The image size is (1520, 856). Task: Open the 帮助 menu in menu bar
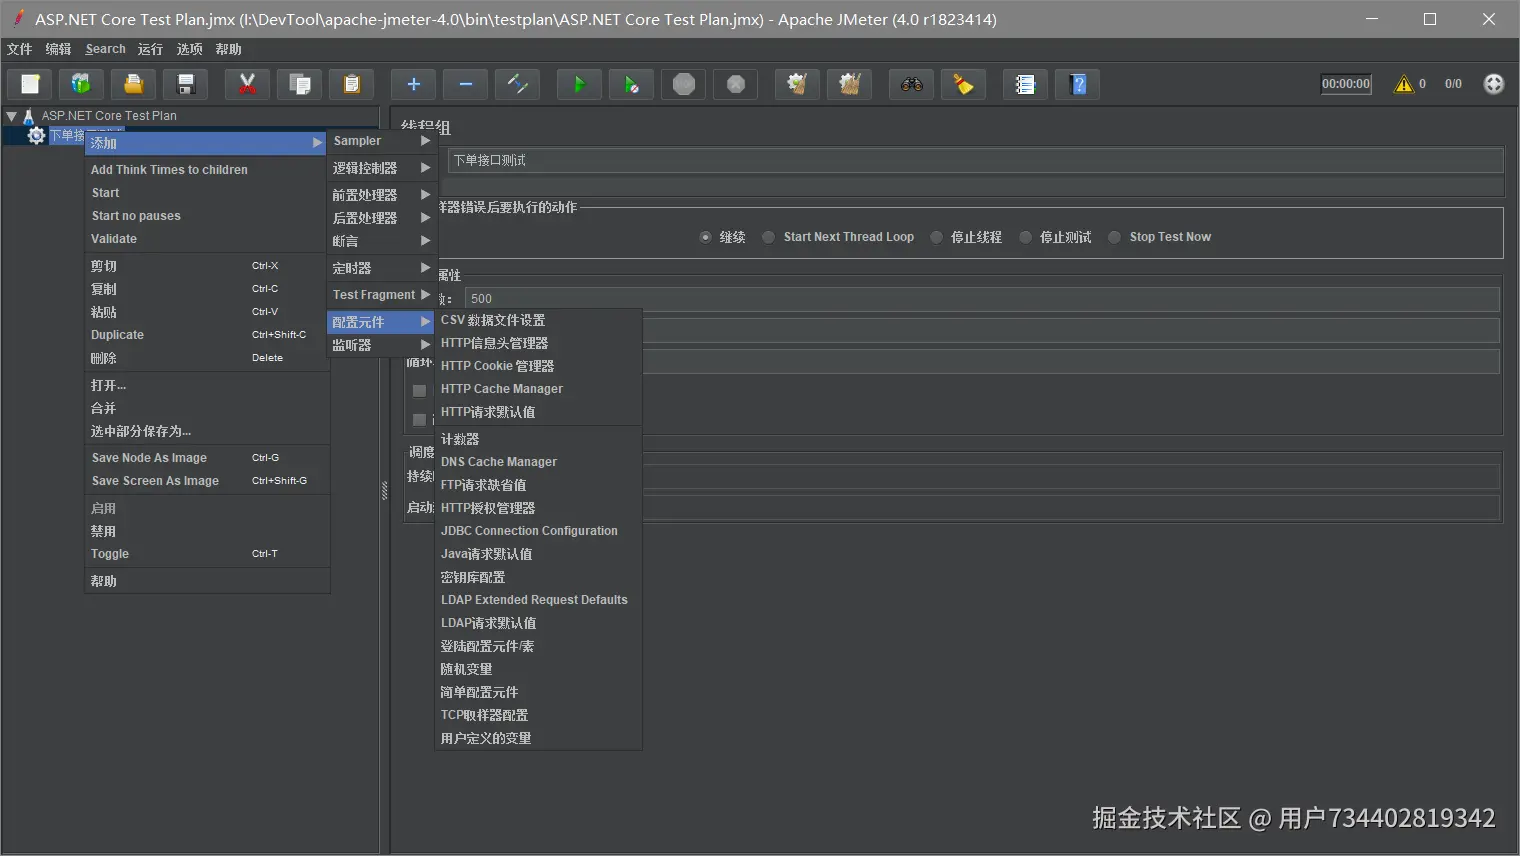point(228,49)
